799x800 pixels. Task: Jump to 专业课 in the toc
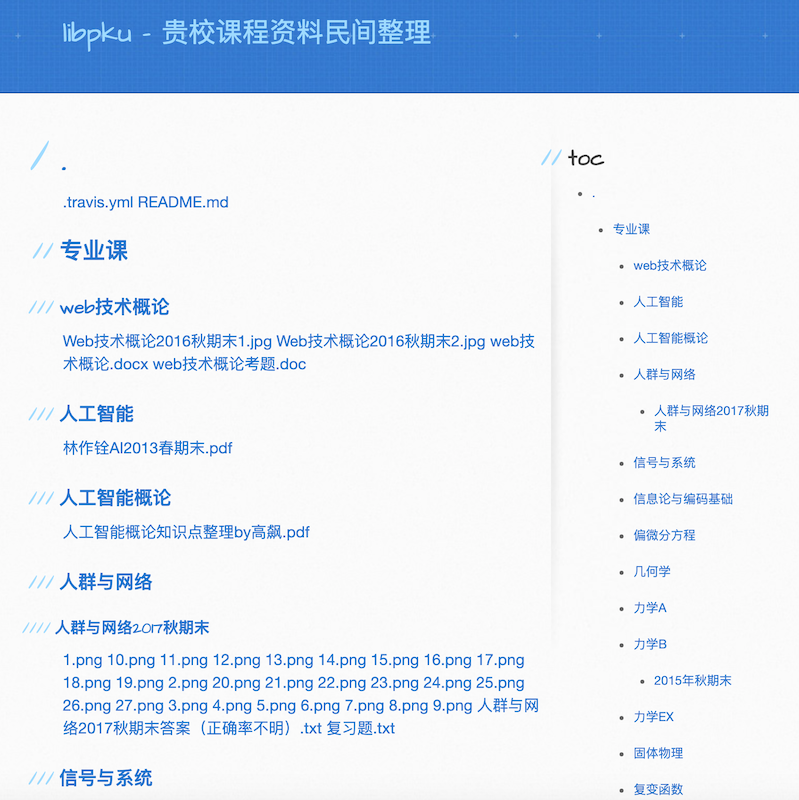(631, 229)
